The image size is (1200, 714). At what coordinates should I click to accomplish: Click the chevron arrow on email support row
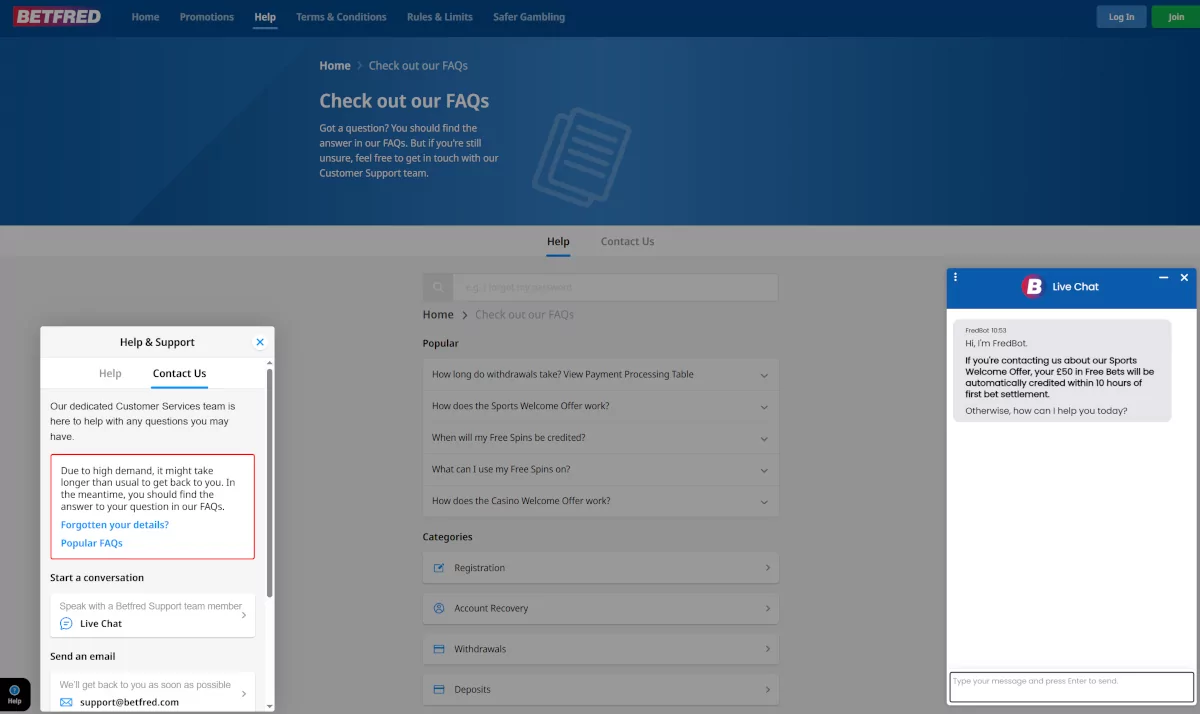point(244,693)
